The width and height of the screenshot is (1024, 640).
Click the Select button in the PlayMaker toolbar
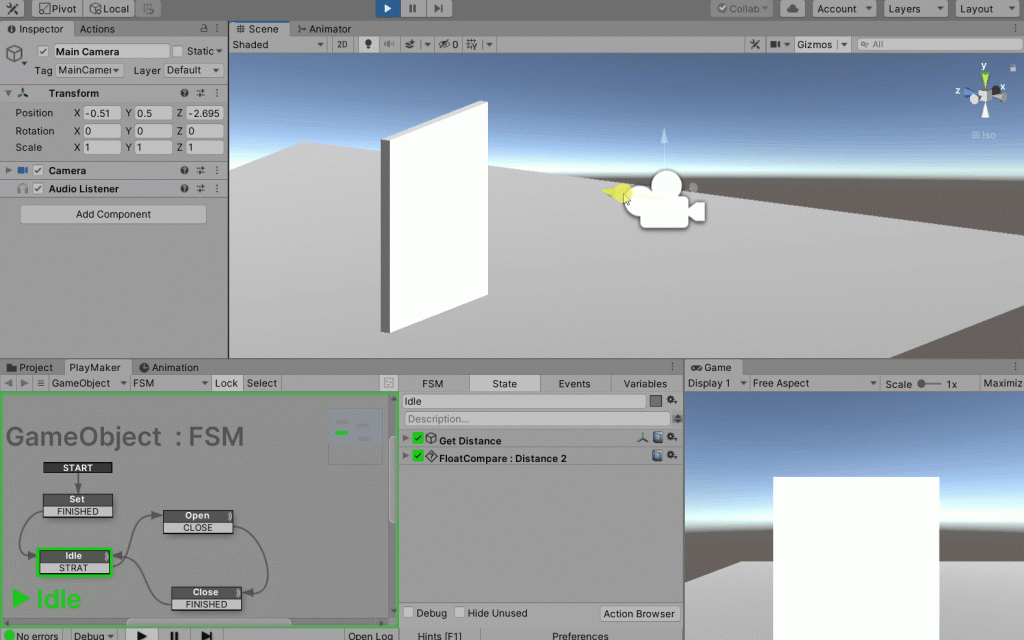point(261,383)
